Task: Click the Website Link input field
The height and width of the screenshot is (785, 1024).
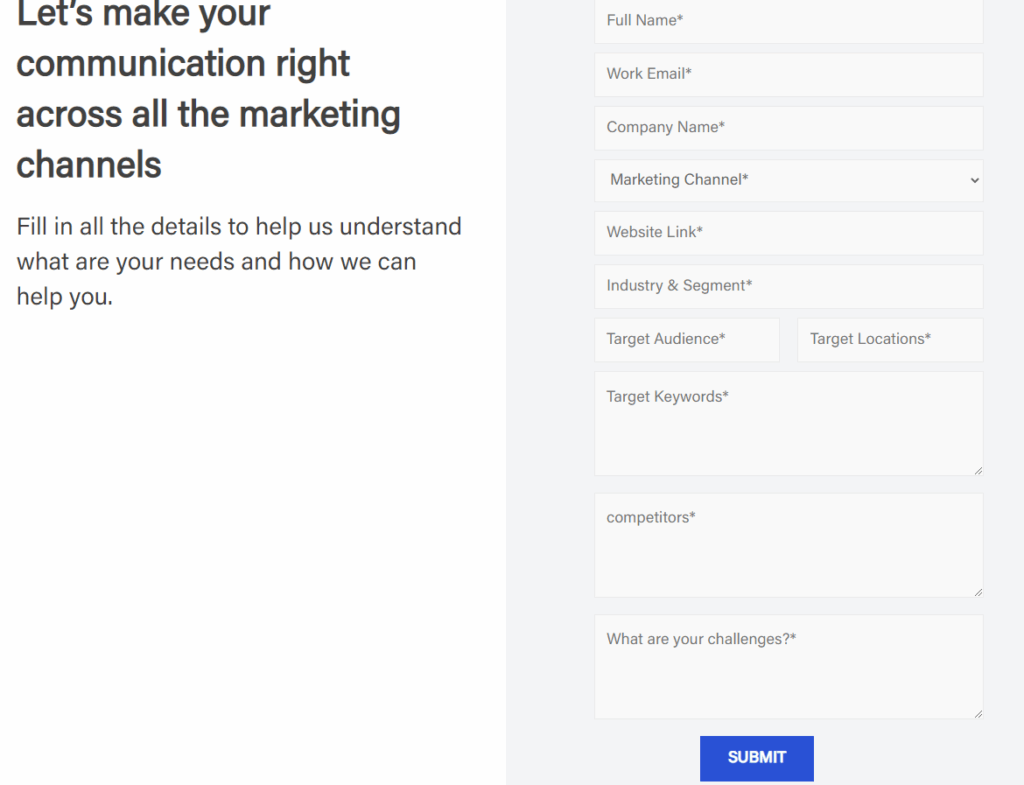Action: [788, 232]
